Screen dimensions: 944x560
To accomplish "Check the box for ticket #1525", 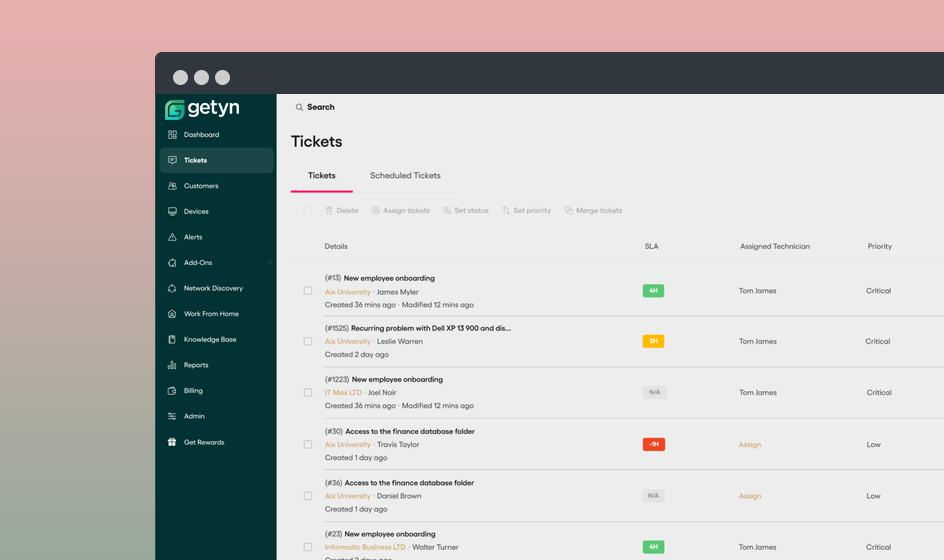I will click(308, 341).
